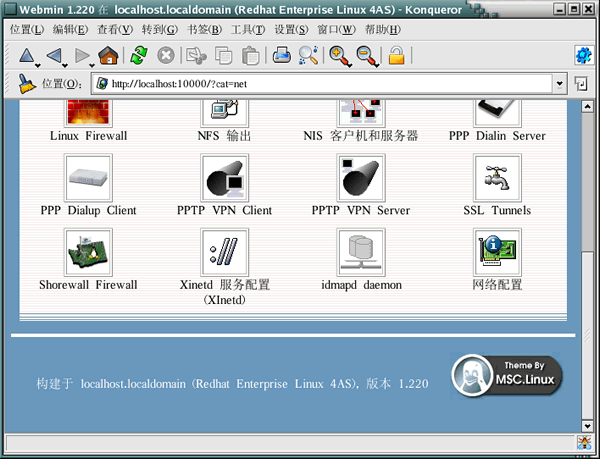Open Find in page magnifier icon
The height and width of the screenshot is (459, 600).
308,55
